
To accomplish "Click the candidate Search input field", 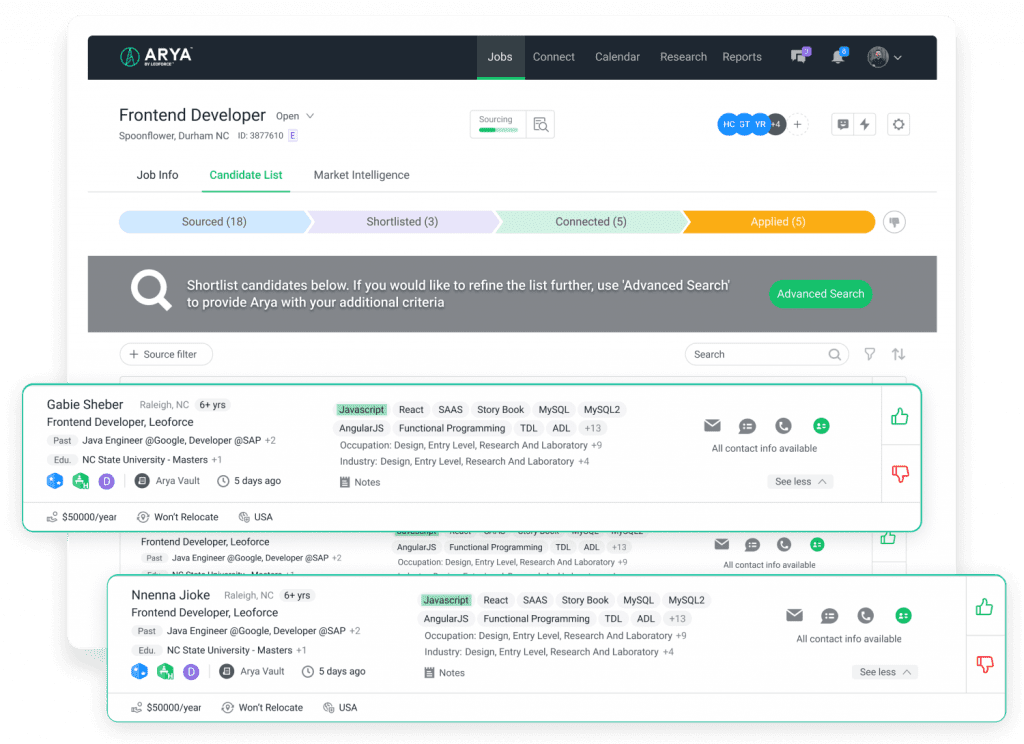I will (767, 354).
